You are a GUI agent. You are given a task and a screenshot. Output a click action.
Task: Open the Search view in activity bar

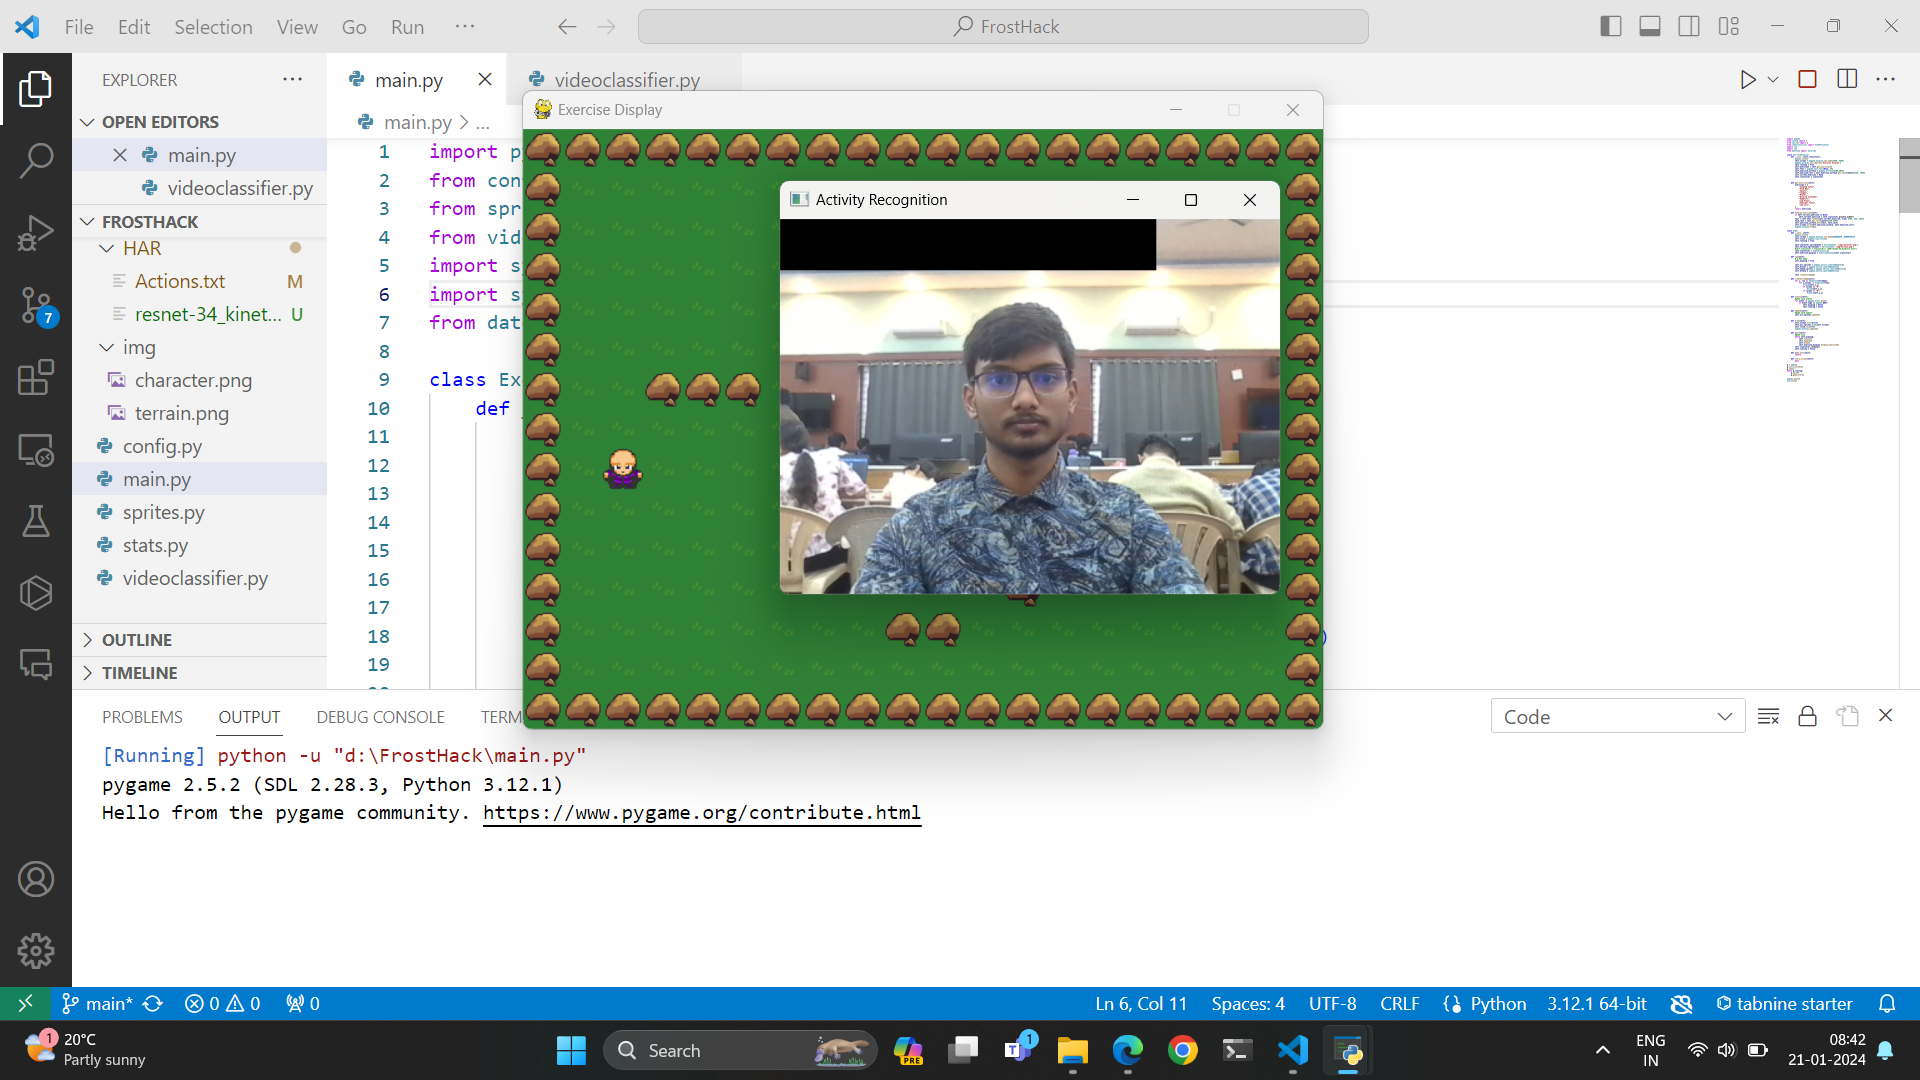[36, 160]
